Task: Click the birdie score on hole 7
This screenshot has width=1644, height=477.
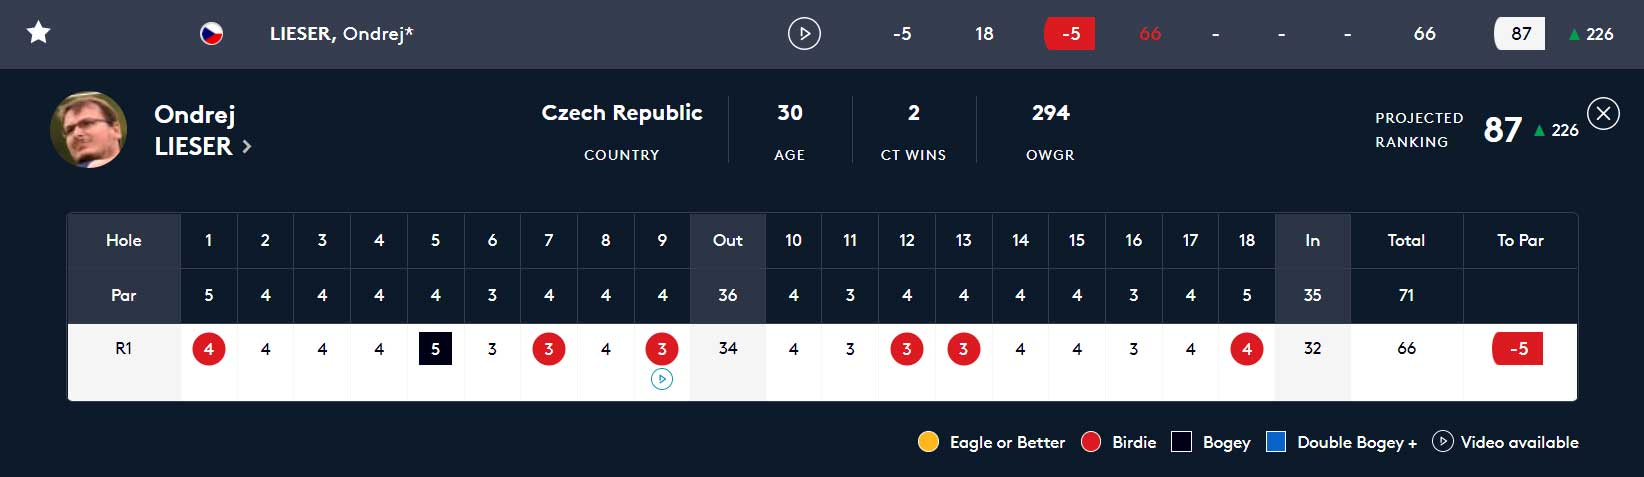Action: click(x=549, y=349)
